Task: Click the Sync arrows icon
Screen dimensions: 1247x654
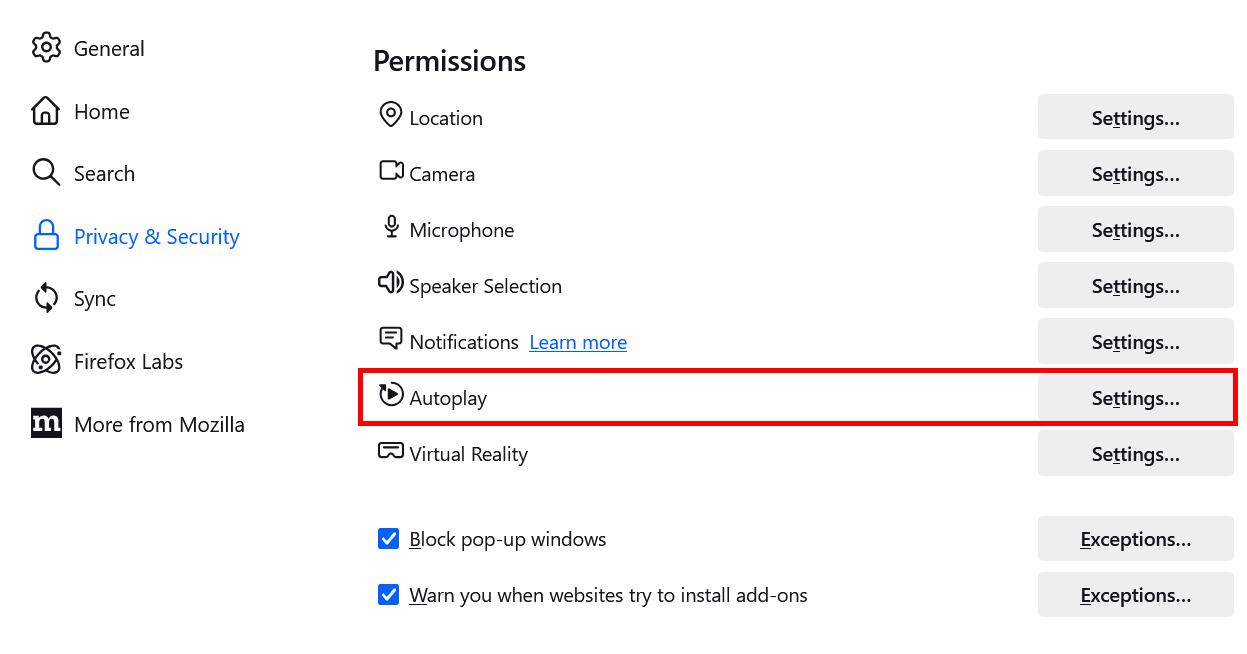Action: tap(46, 298)
